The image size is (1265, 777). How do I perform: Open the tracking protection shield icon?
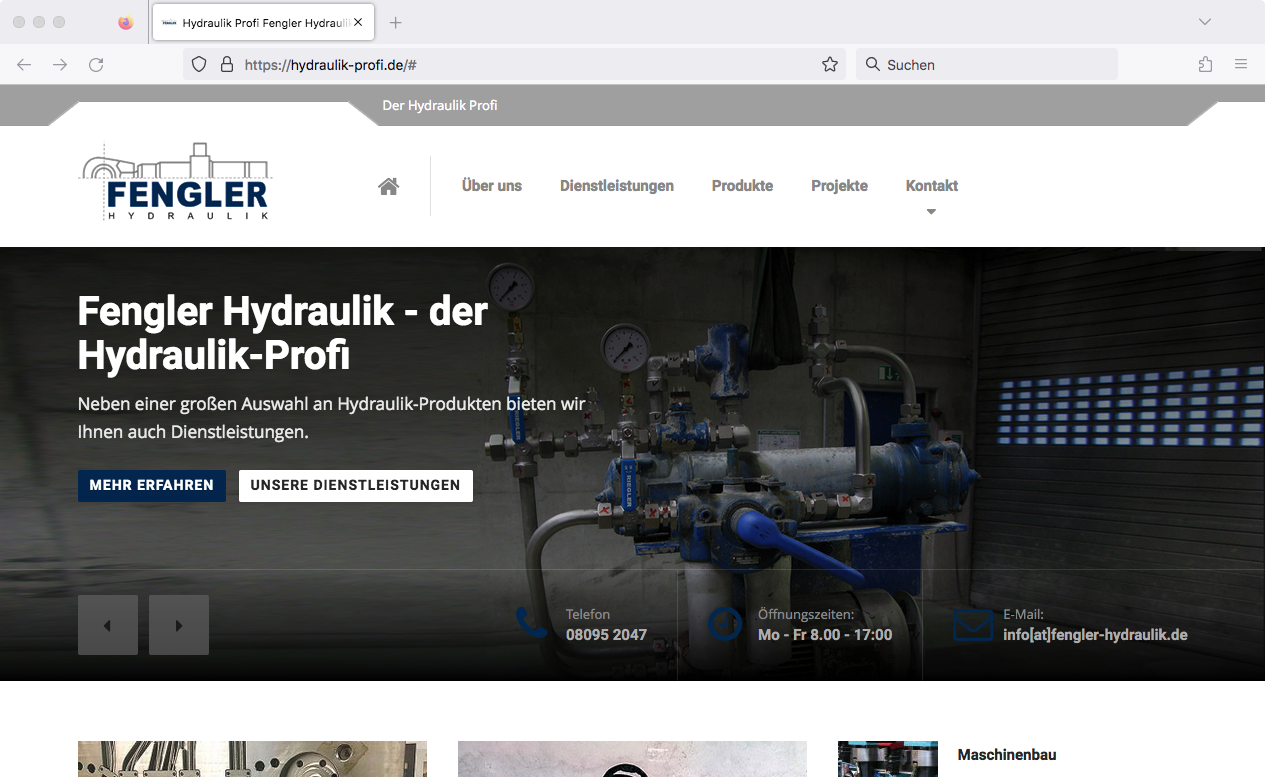coord(199,64)
